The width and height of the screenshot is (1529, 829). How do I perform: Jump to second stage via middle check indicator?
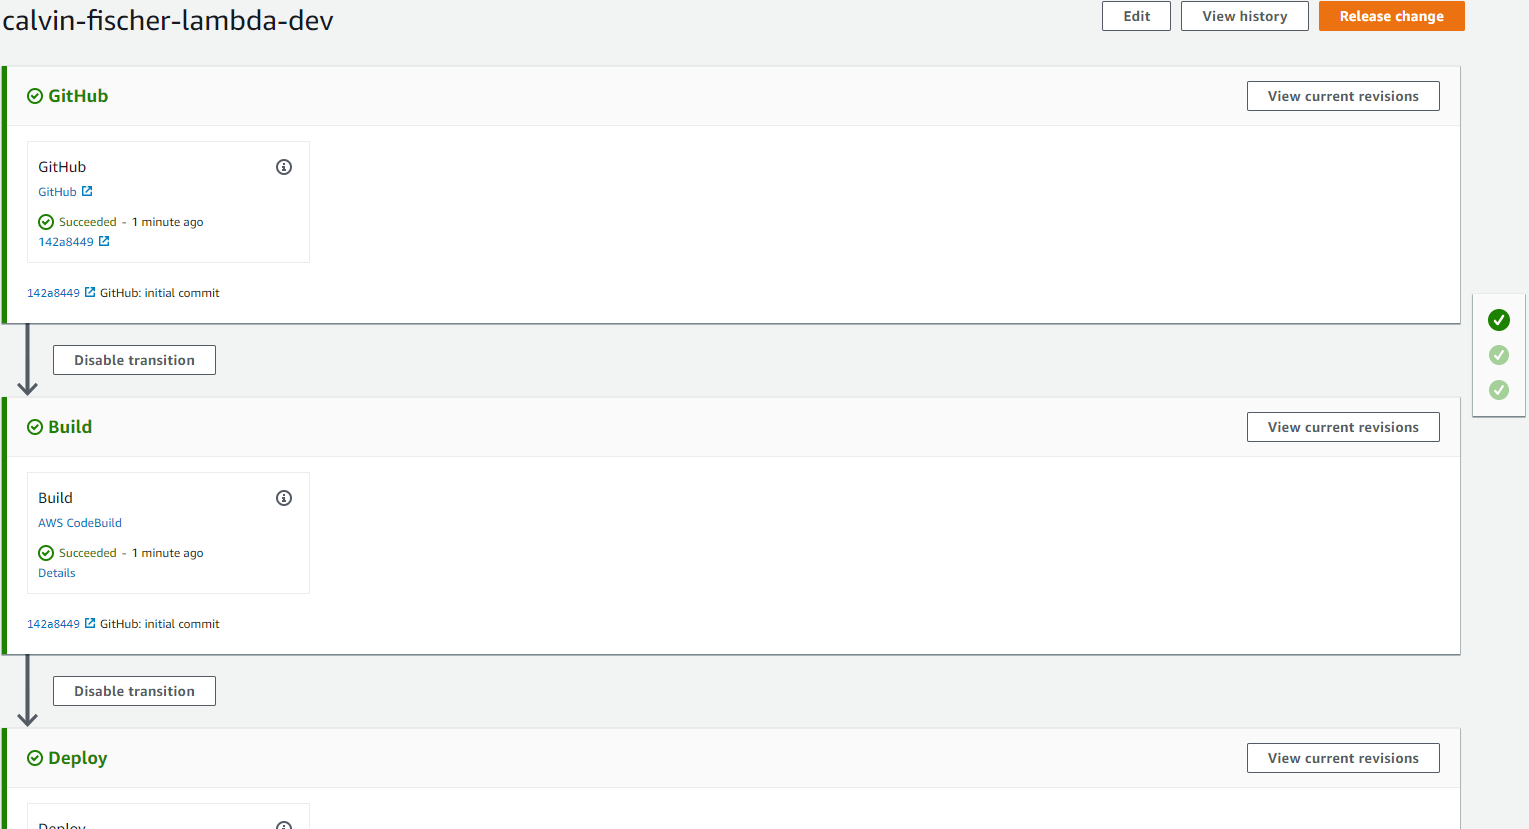[1498, 355]
